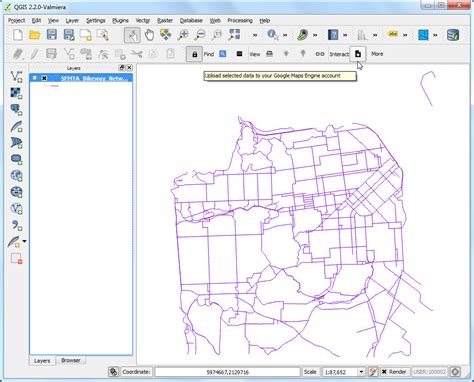
Task: Open the Scale dropdown list
Action: point(361,372)
